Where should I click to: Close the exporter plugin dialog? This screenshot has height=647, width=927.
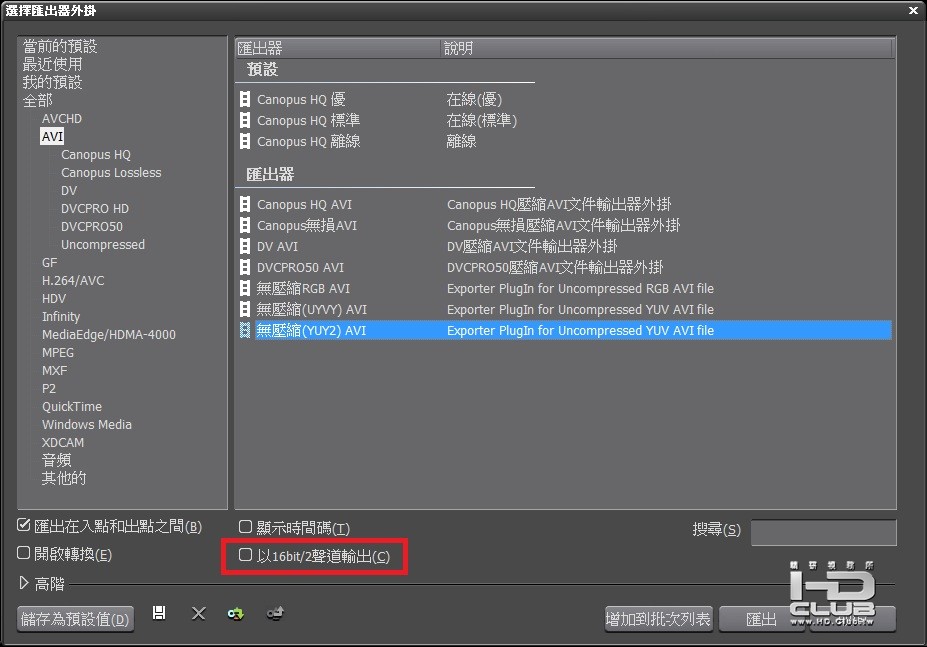tap(913, 10)
